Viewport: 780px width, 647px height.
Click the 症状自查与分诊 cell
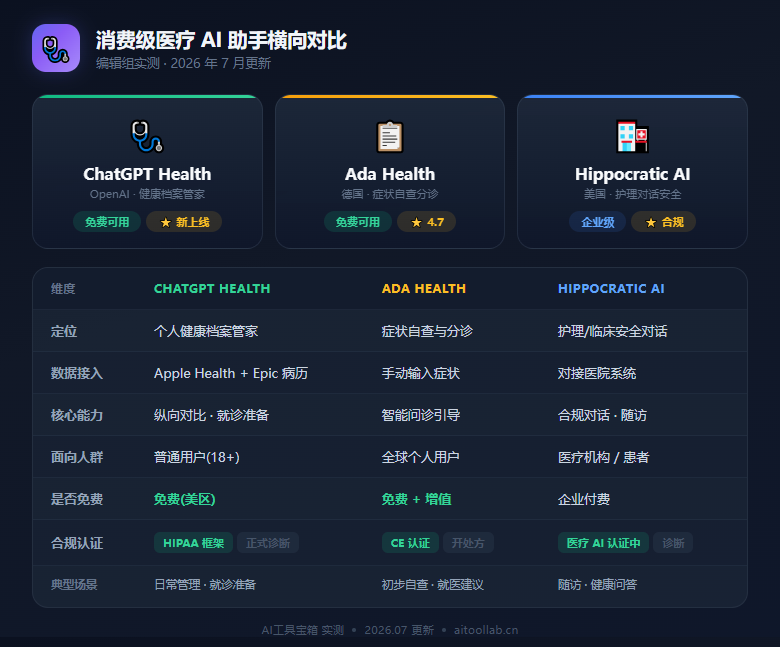coord(427,331)
